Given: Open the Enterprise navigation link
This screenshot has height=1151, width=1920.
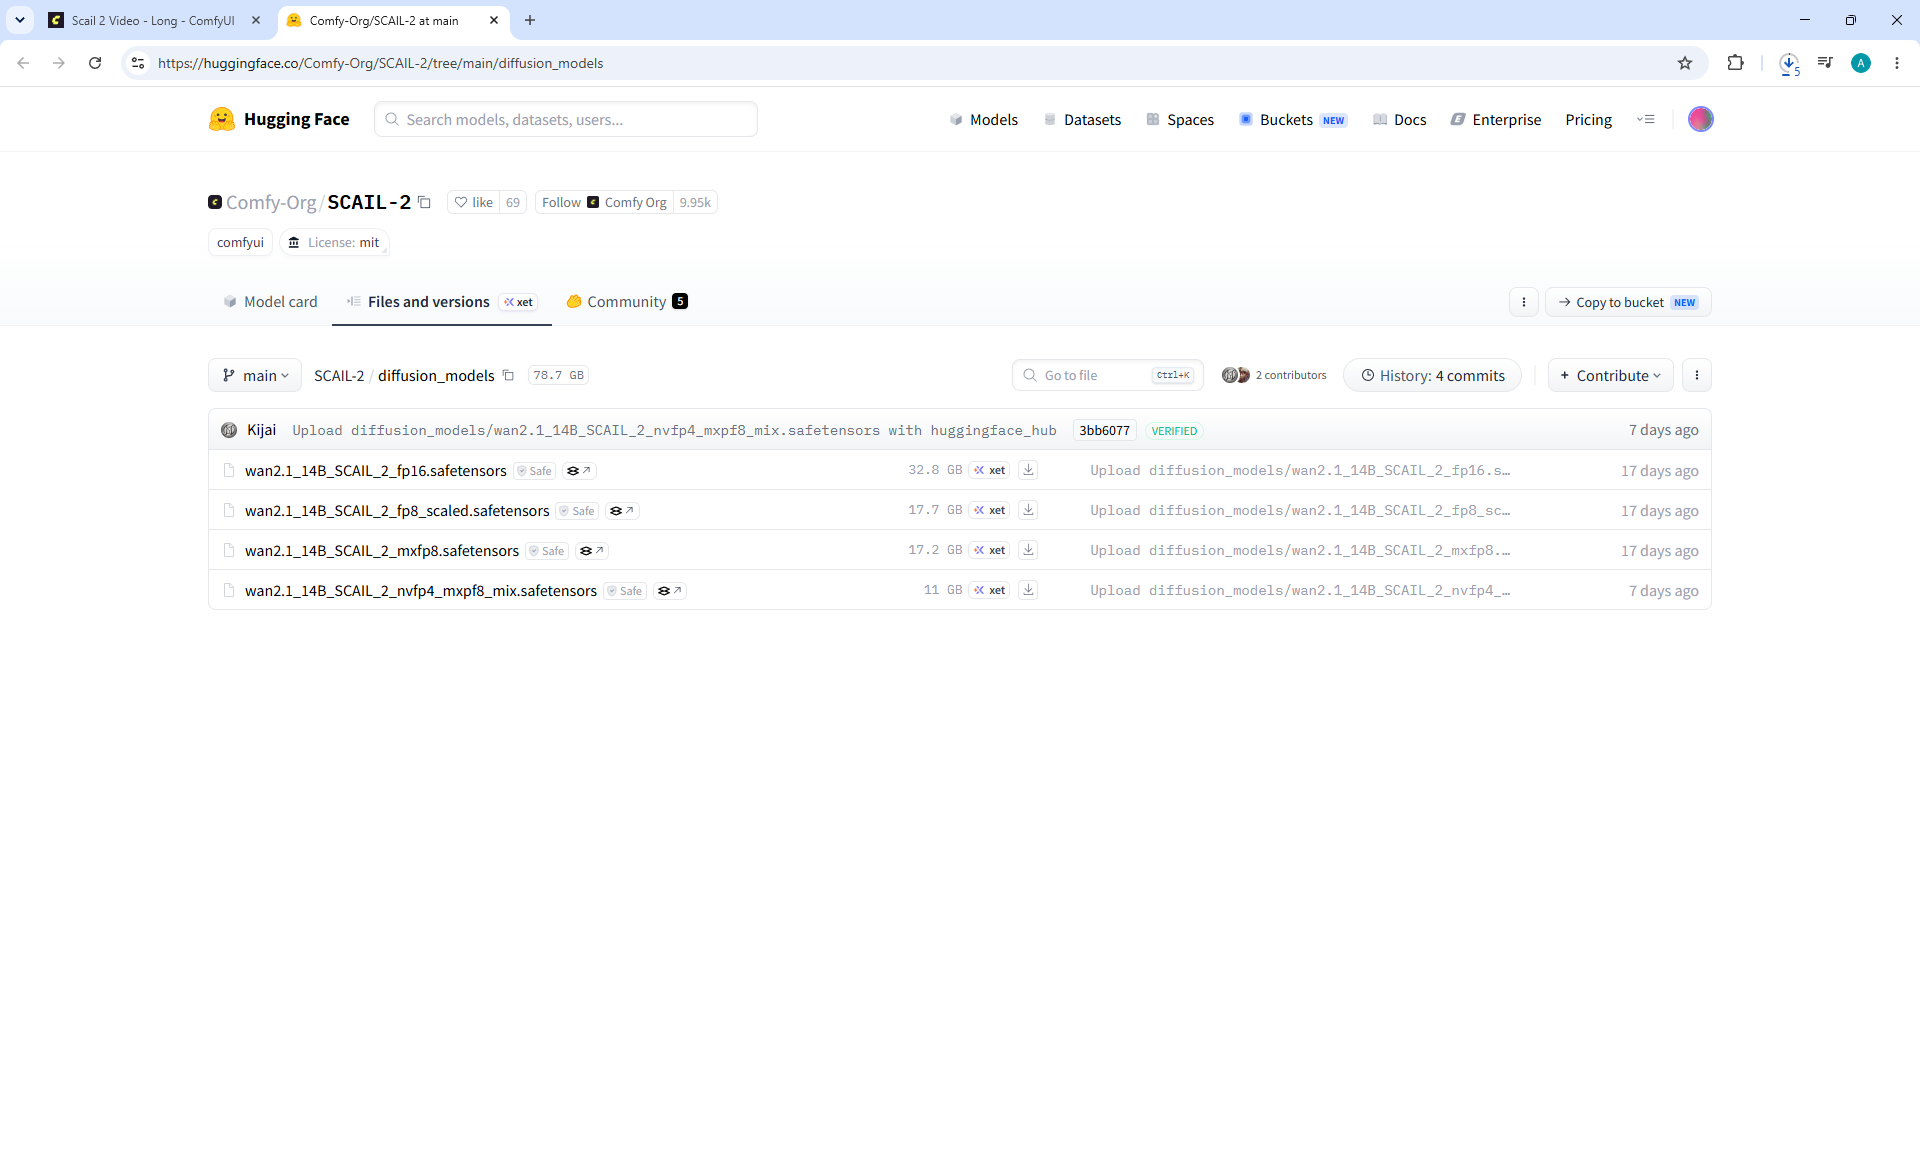Looking at the screenshot, I should click(1496, 120).
